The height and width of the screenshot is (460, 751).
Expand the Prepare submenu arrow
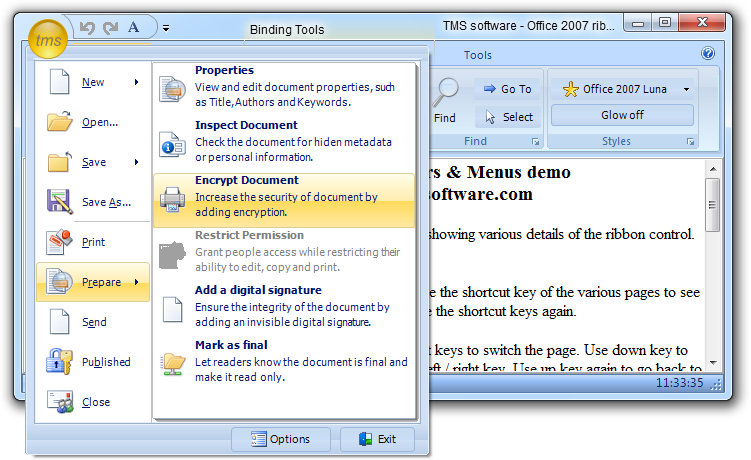[x=137, y=282]
